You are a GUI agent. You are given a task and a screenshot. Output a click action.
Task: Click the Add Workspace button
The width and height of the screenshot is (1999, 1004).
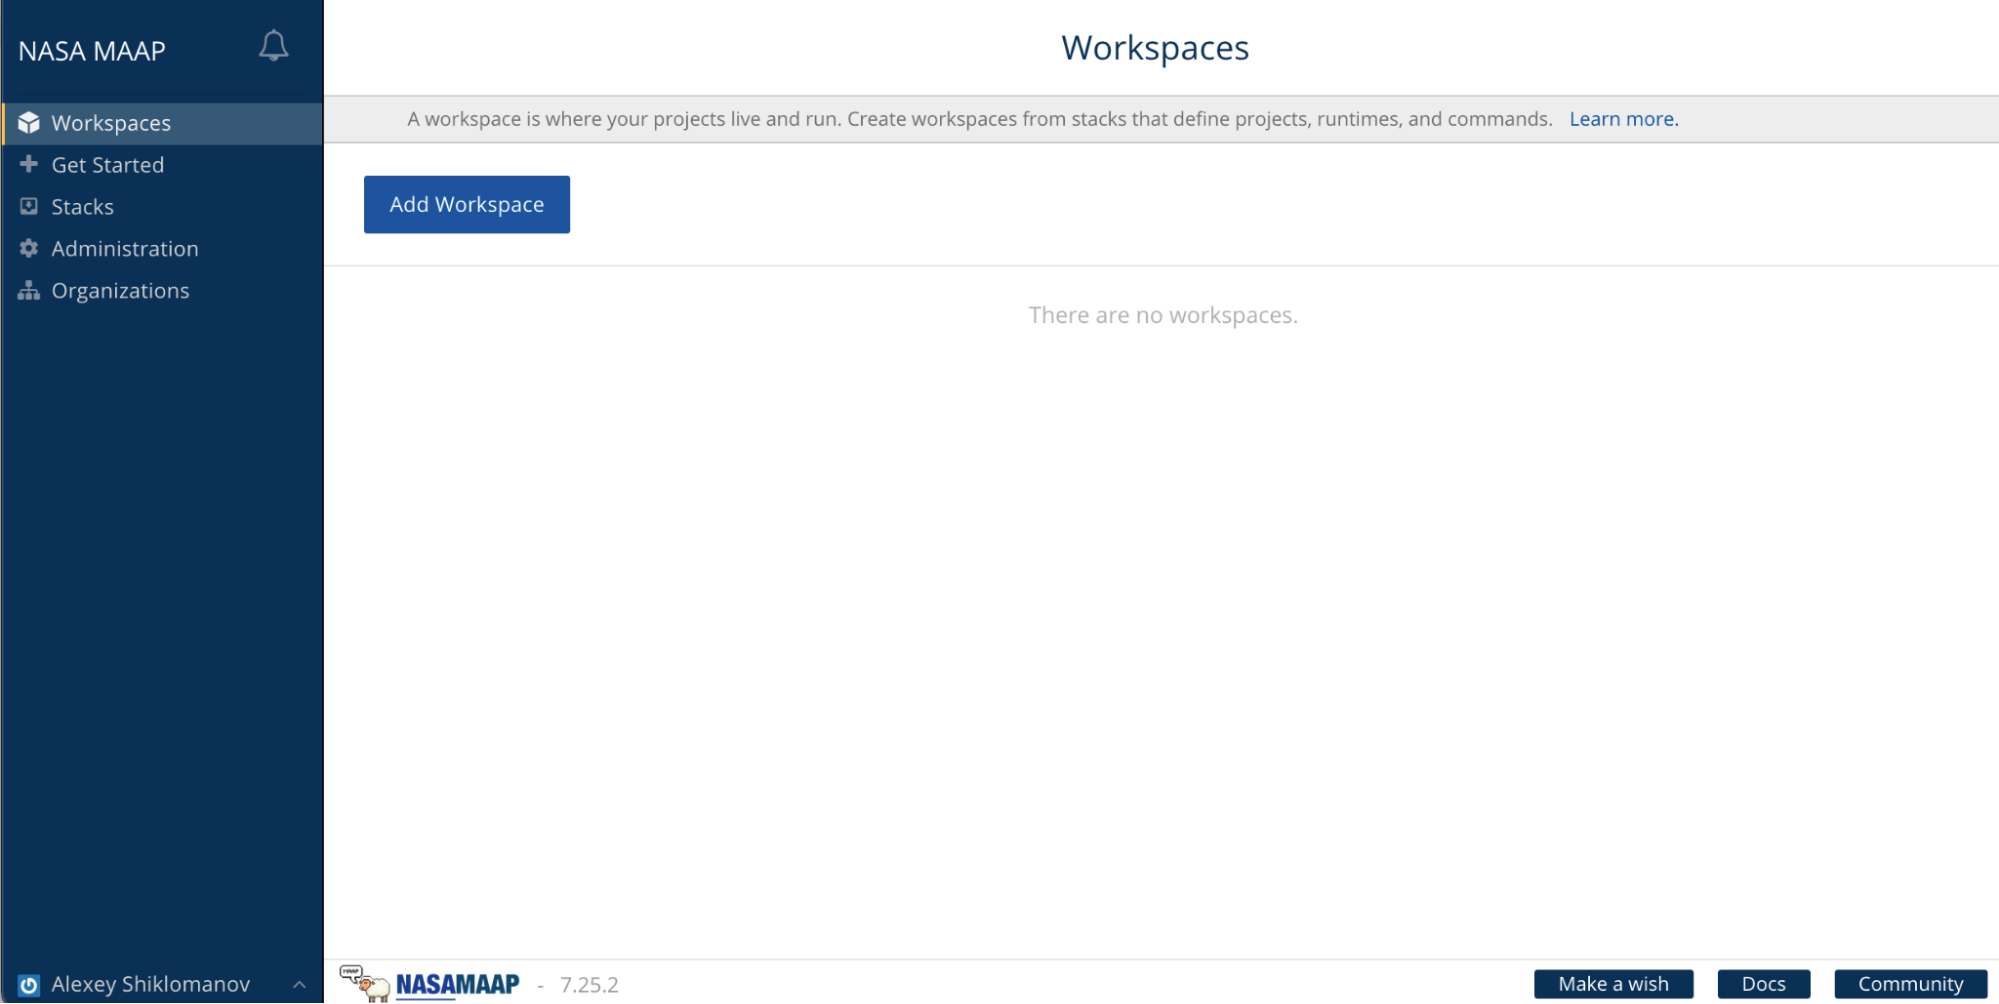(x=467, y=204)
